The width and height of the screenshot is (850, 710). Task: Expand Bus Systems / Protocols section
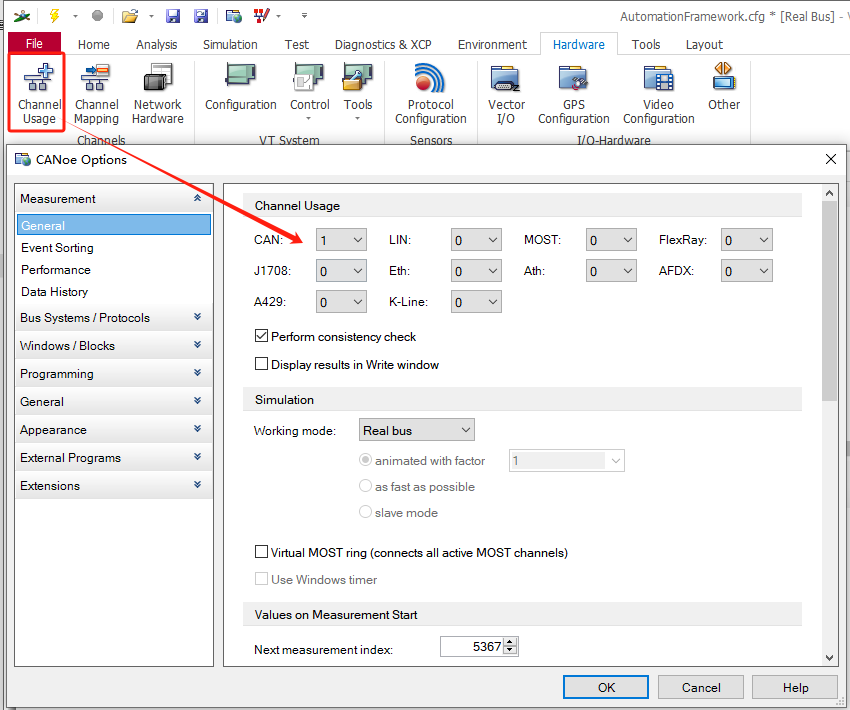(x=114, y=318)
